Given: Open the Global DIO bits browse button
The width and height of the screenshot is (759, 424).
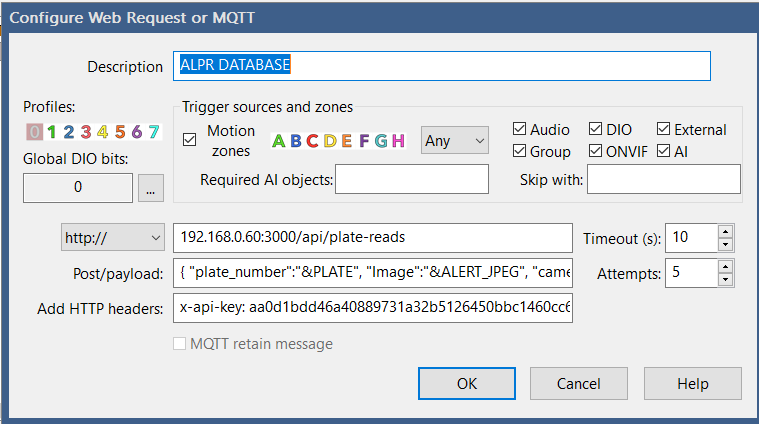Looking at the screenshot, I should (151, 187).
